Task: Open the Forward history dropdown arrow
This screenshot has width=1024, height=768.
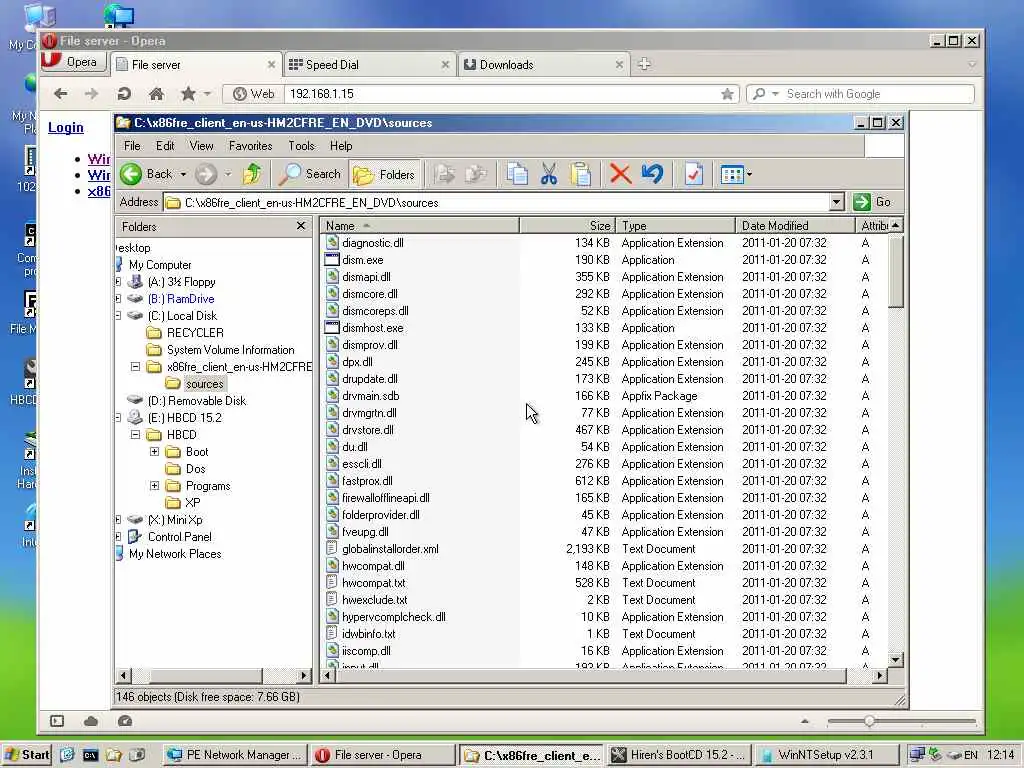Action: pos(228,174)
